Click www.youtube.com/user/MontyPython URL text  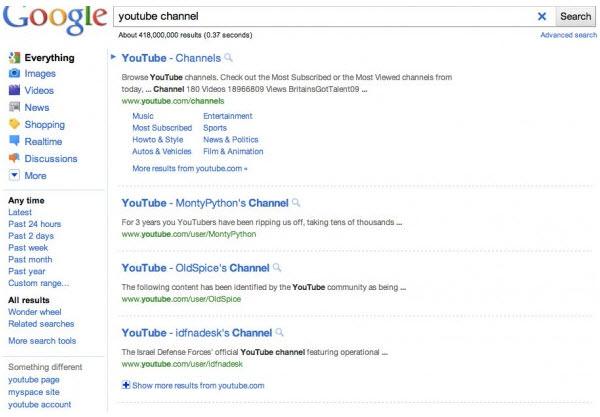click(x=189, y=234)
